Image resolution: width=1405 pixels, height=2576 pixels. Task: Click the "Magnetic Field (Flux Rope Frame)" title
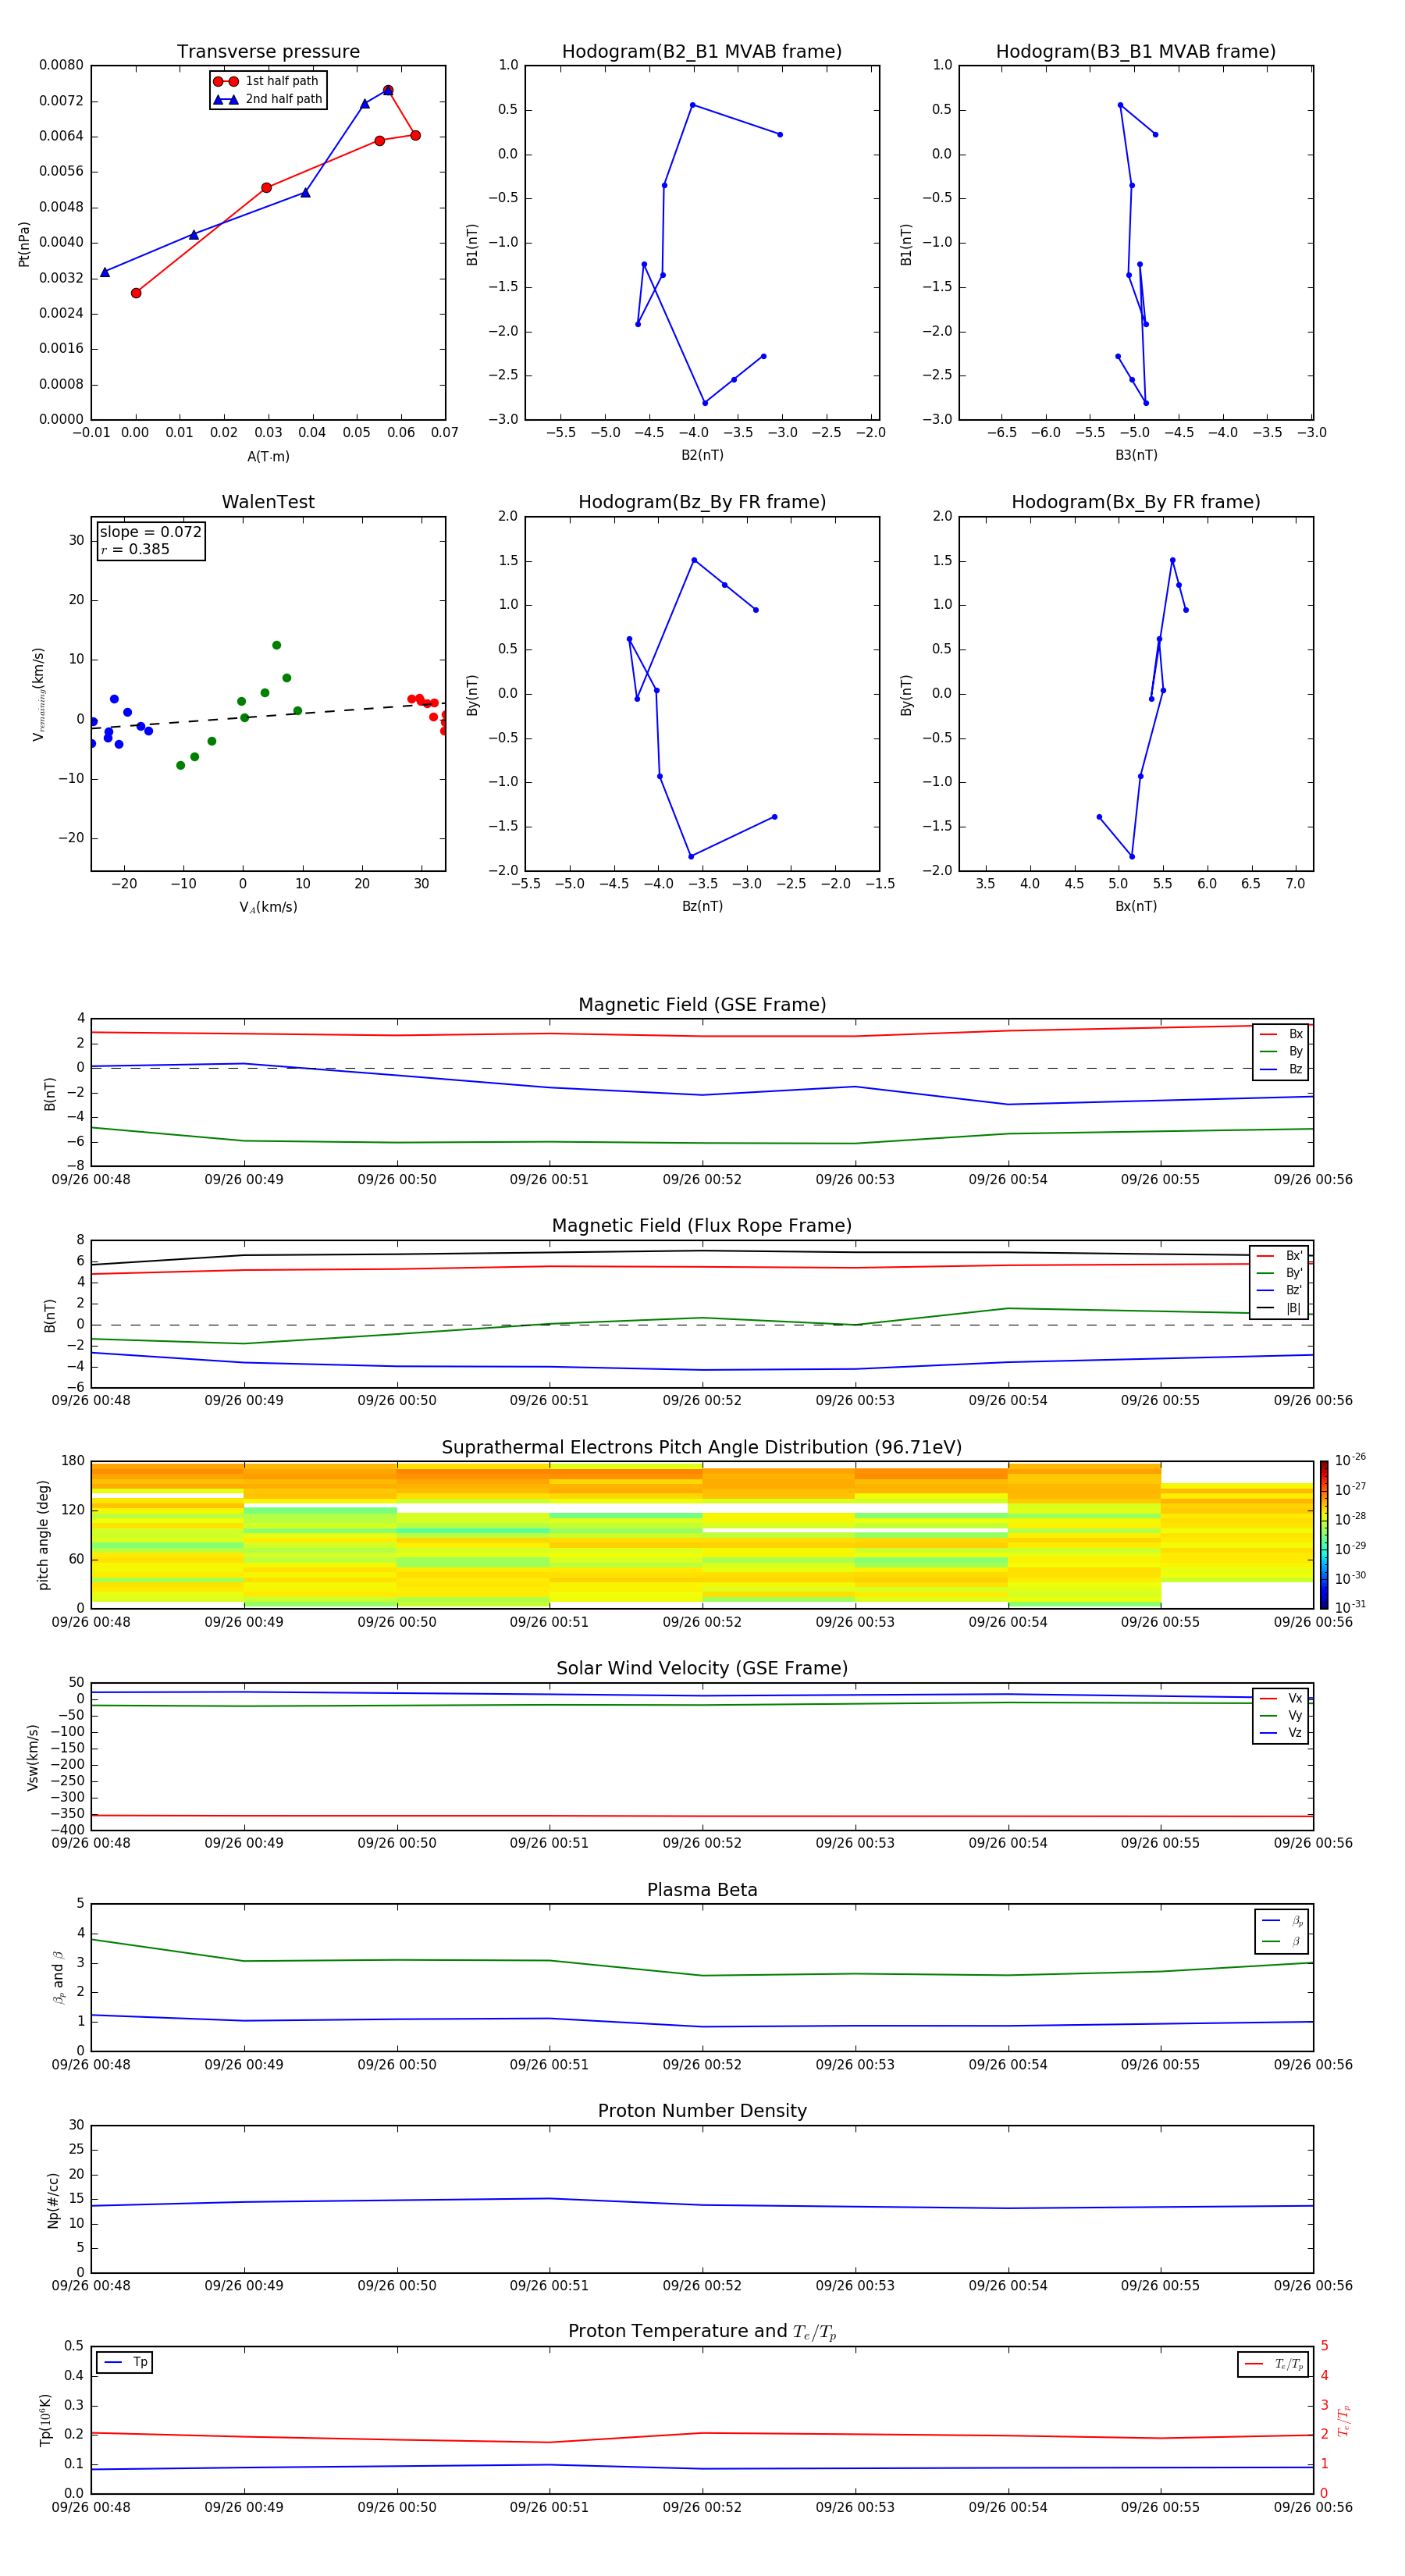[x=702, y=1226]
